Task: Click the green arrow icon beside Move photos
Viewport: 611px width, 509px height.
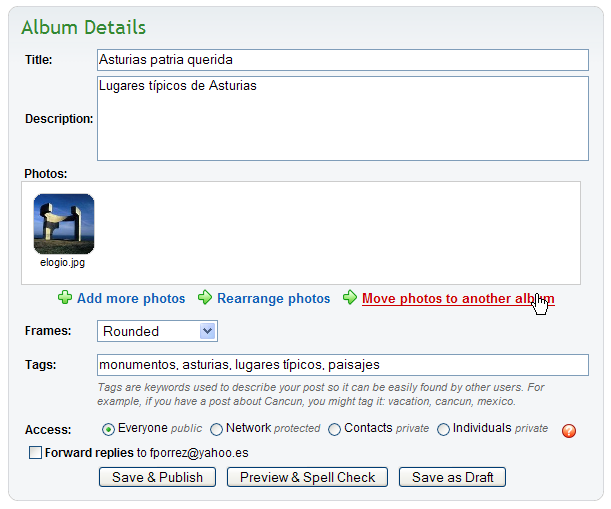Action: 350,298
